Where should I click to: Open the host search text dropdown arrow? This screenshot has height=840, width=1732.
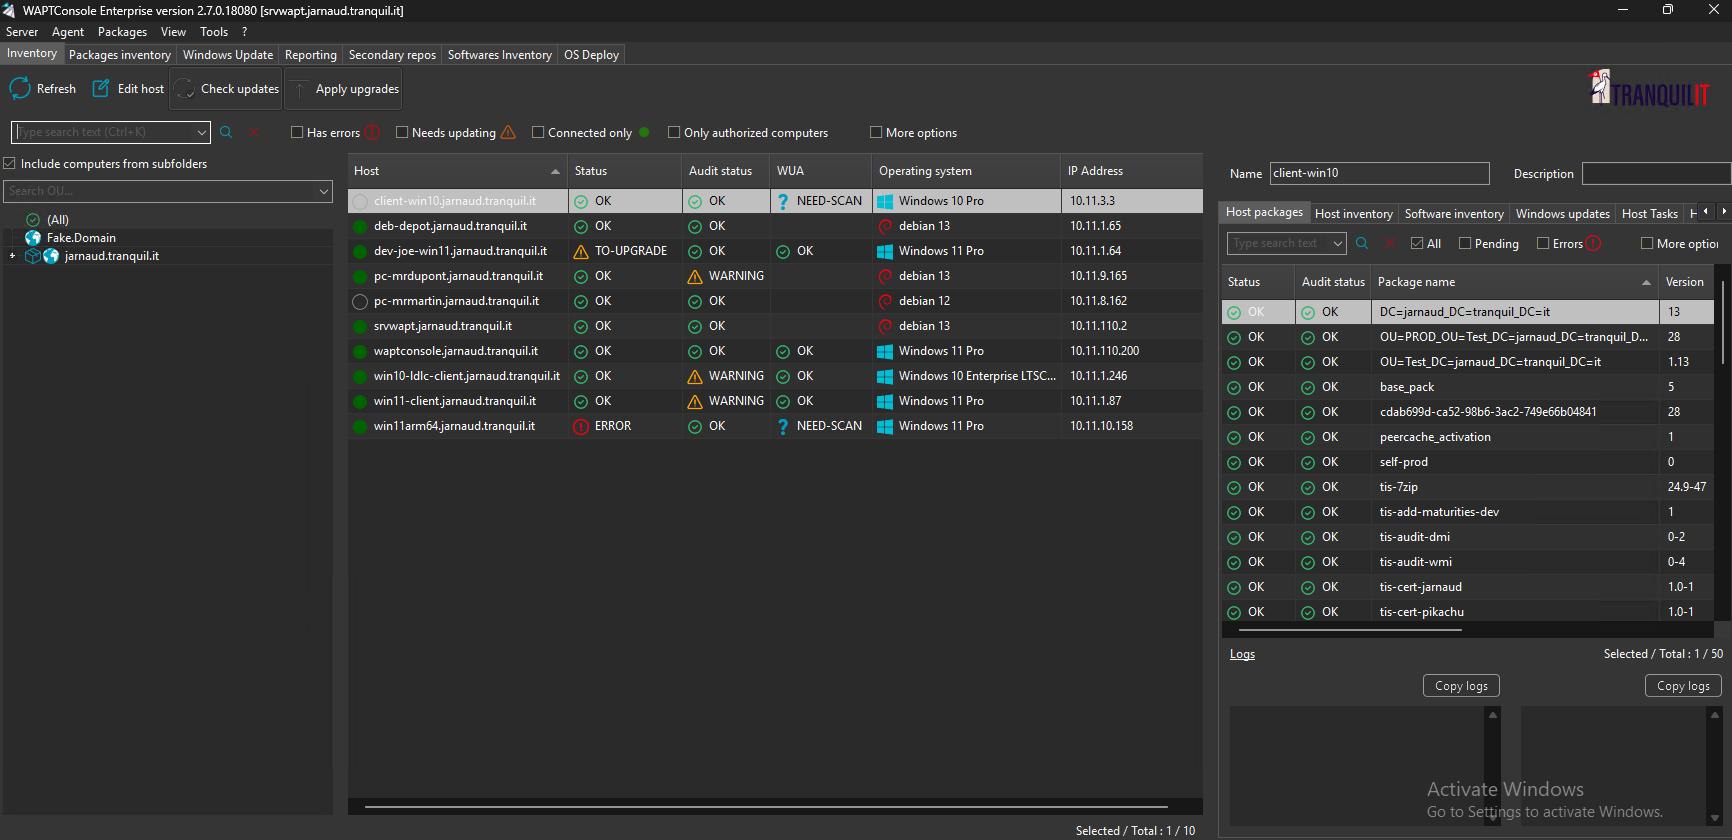(202, 132)
